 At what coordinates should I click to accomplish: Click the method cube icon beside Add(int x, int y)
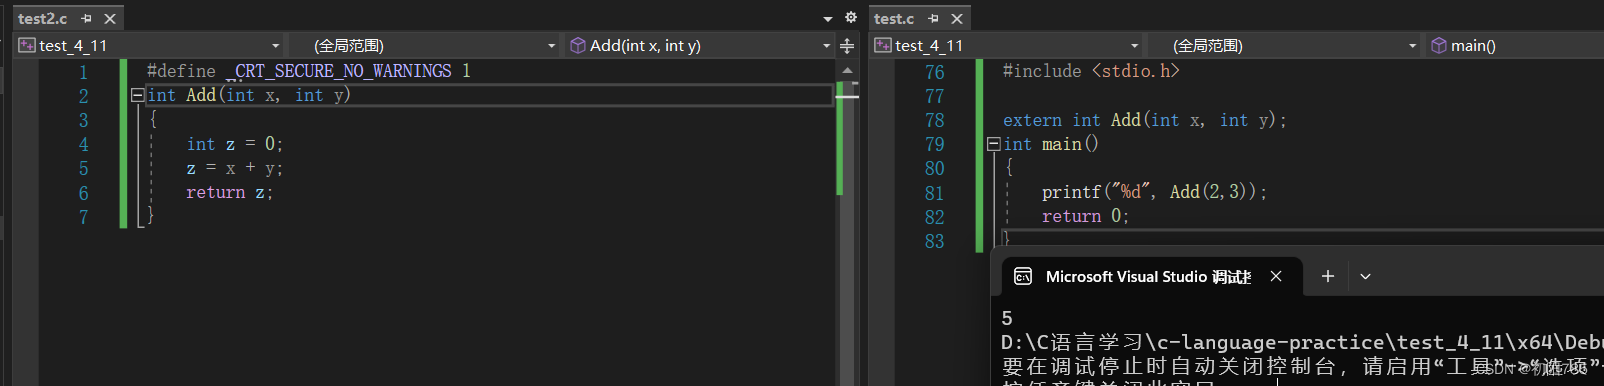577,45
